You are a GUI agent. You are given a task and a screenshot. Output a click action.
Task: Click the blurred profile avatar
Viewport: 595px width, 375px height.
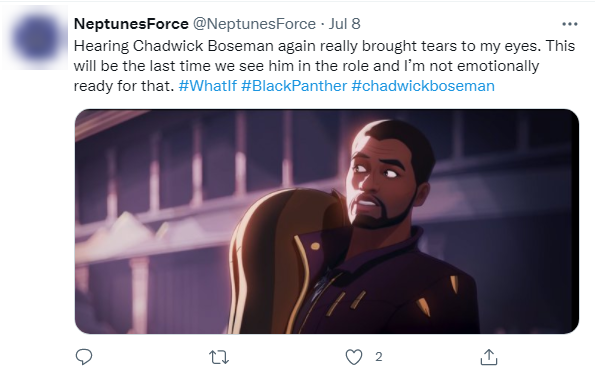click(35, 38)
